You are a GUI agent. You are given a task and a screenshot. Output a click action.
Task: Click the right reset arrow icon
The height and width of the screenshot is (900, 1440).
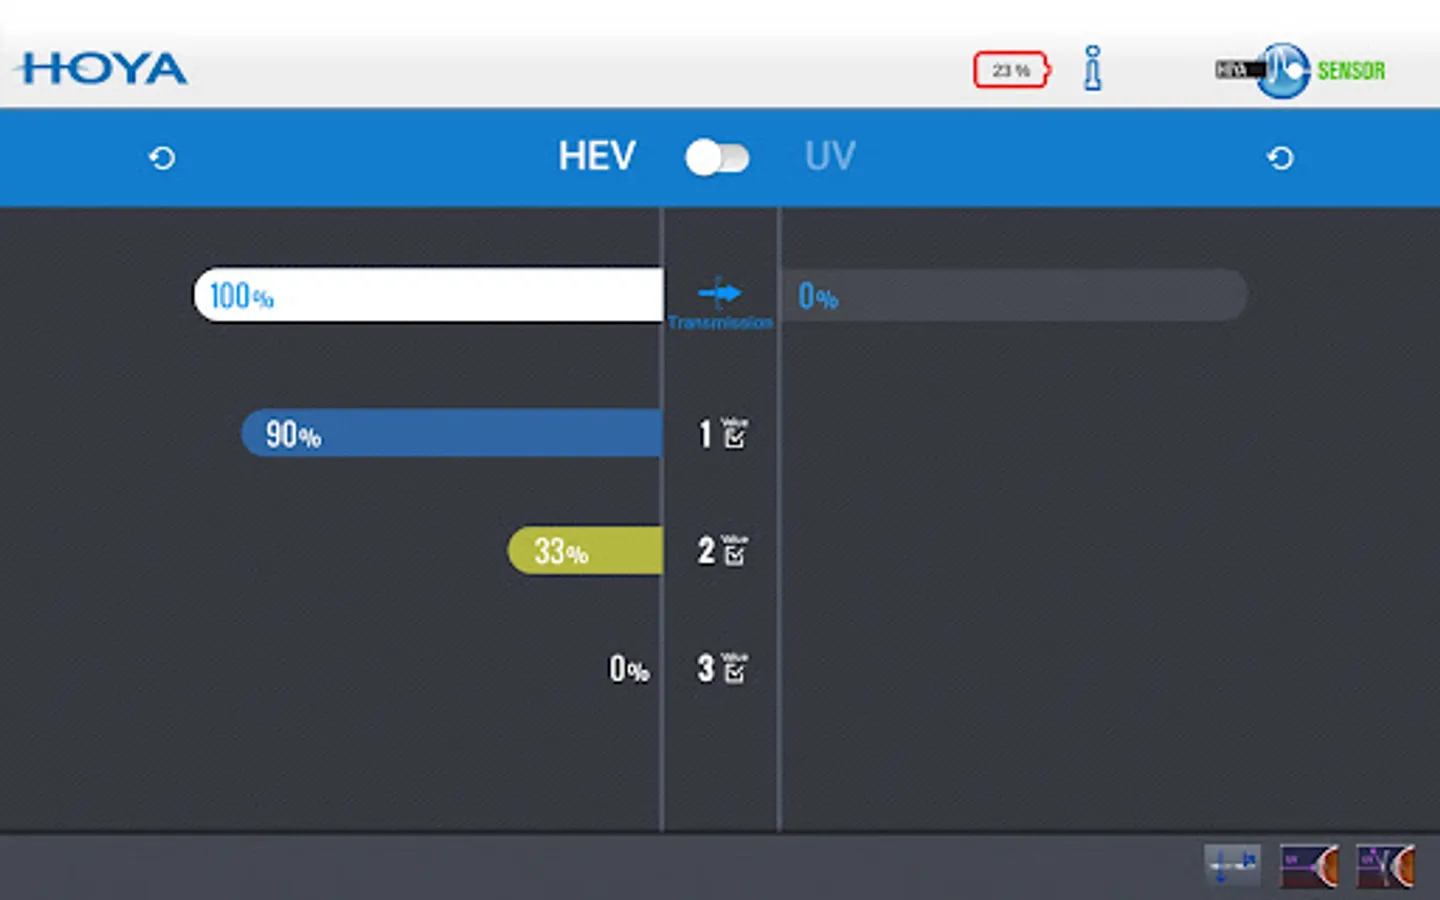pos(1280,158)
